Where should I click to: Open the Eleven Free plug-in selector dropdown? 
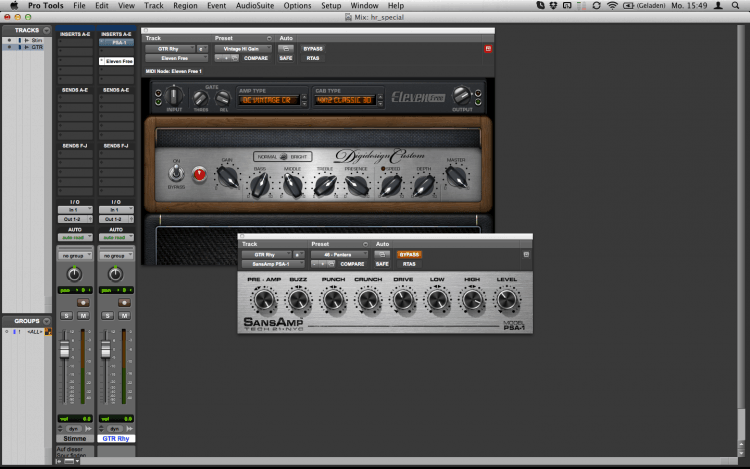point(176,58)
